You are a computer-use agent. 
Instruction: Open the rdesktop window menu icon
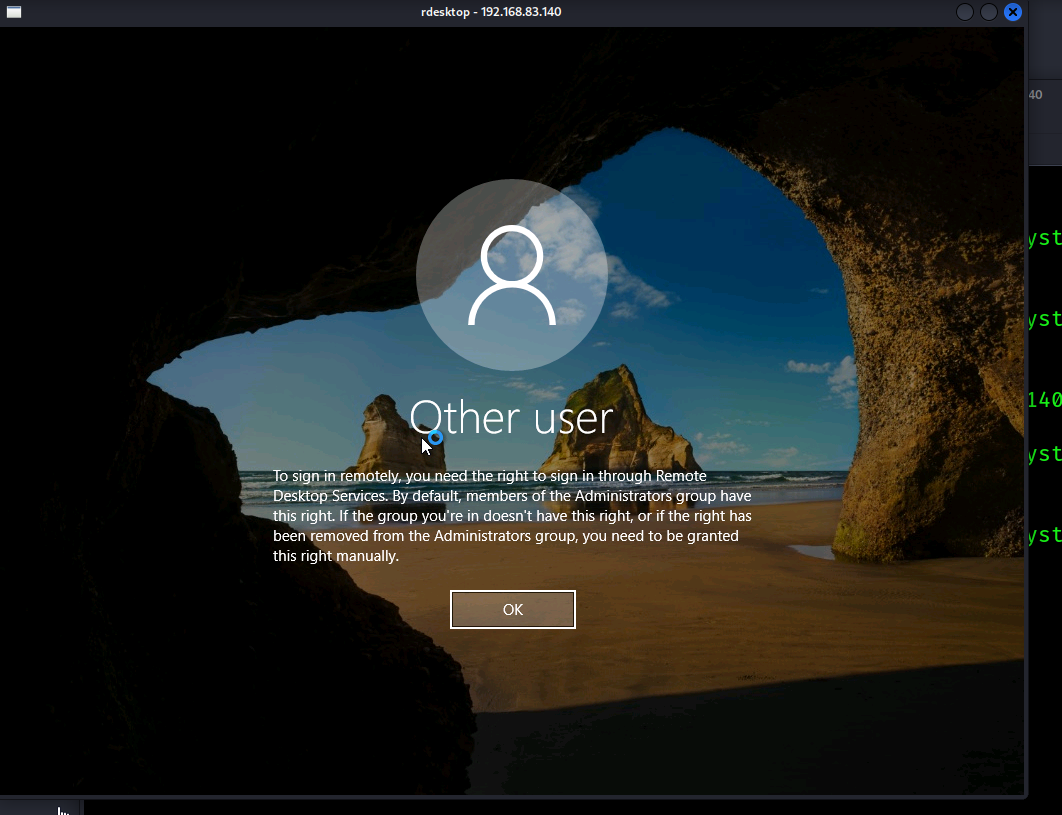click(x=14, y=12)
